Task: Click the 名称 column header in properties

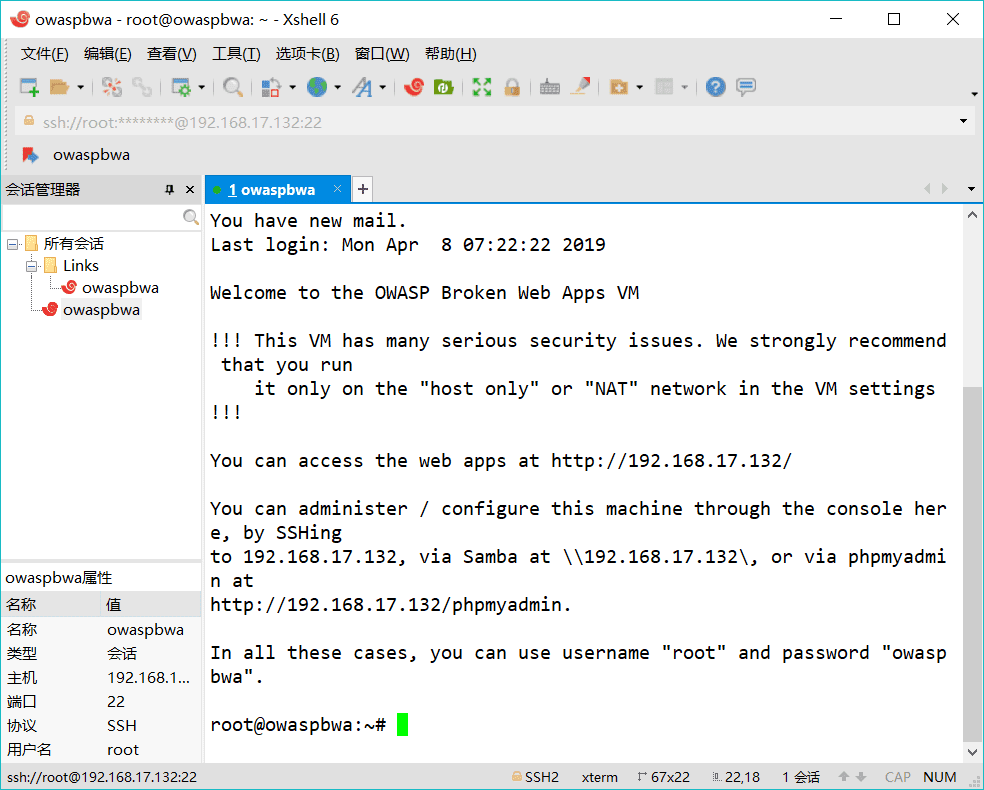Action: coord(51,604)
